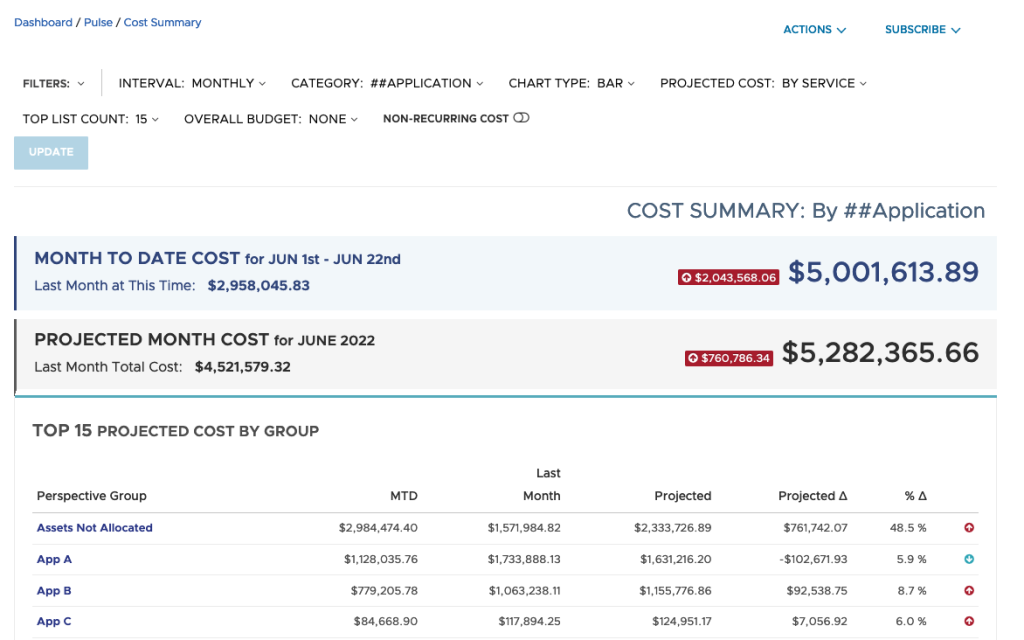Viewport: 1024px width, 640px height.
Task: Change the Chart Type Bar dropdown
Action: coord(571,83)
